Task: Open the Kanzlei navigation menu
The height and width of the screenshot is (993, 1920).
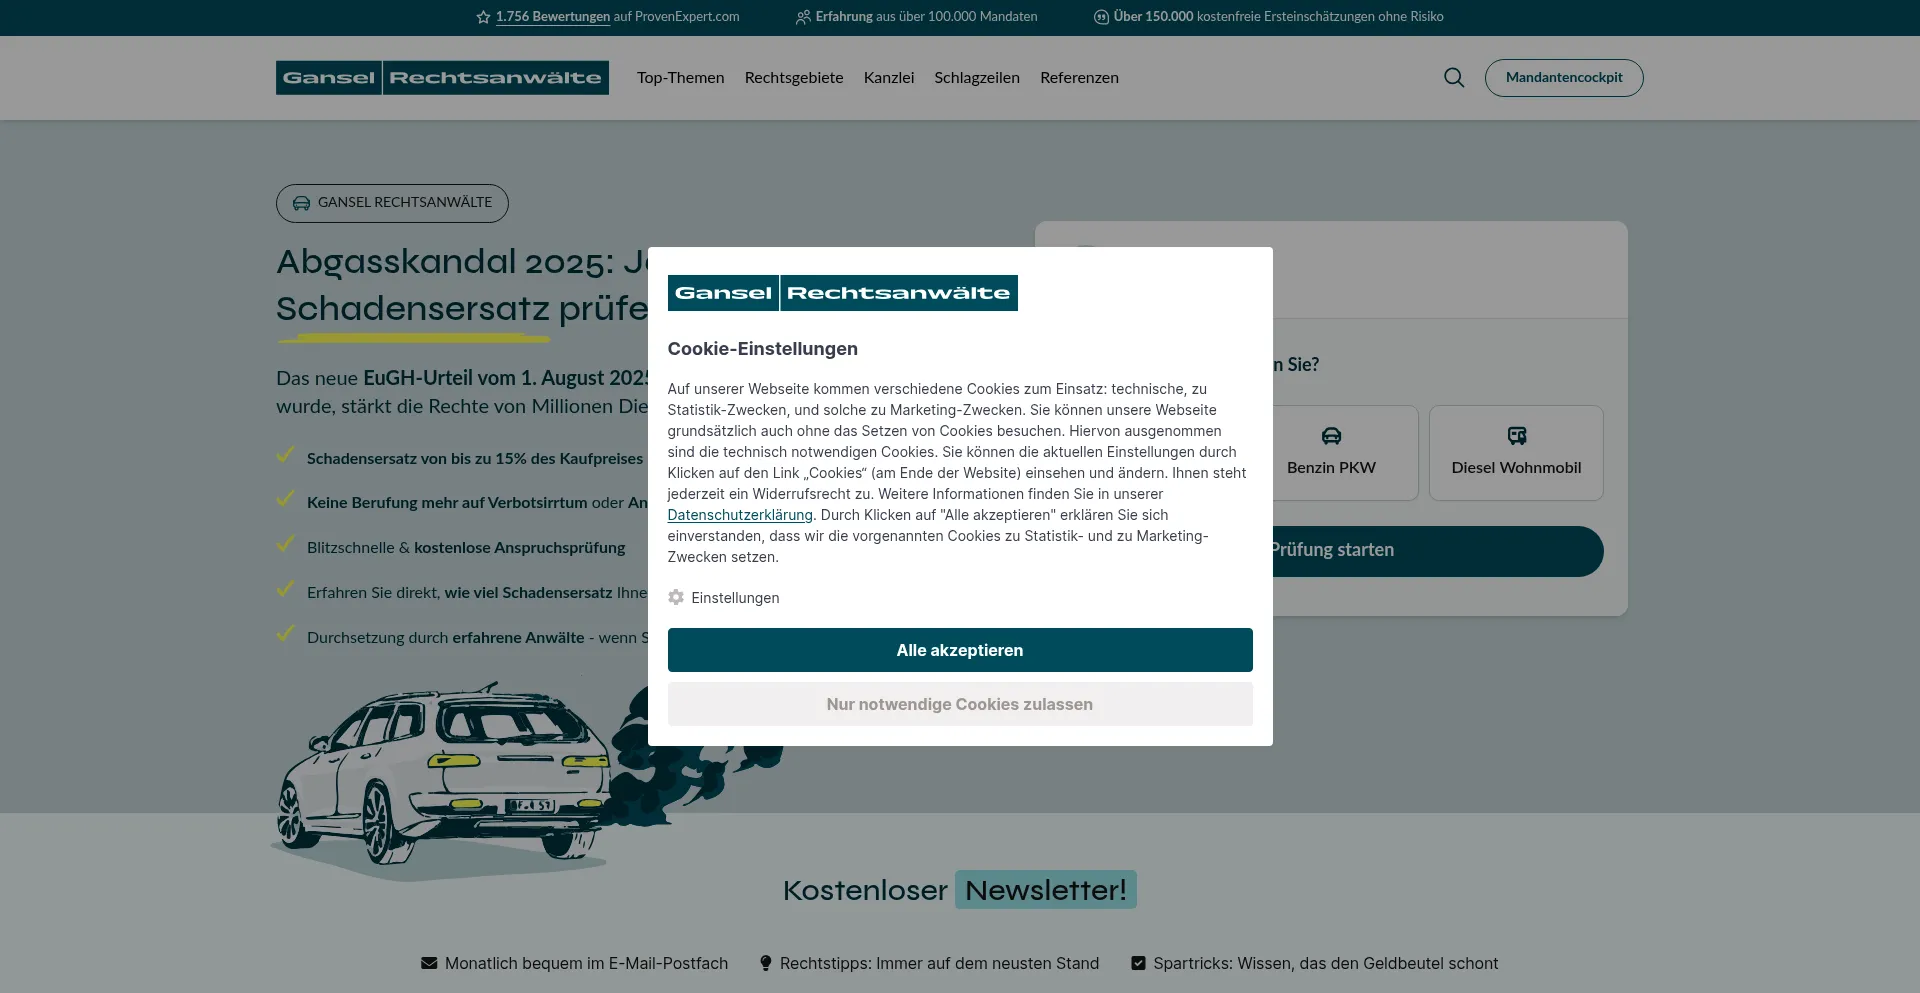Action: point(888,78)
